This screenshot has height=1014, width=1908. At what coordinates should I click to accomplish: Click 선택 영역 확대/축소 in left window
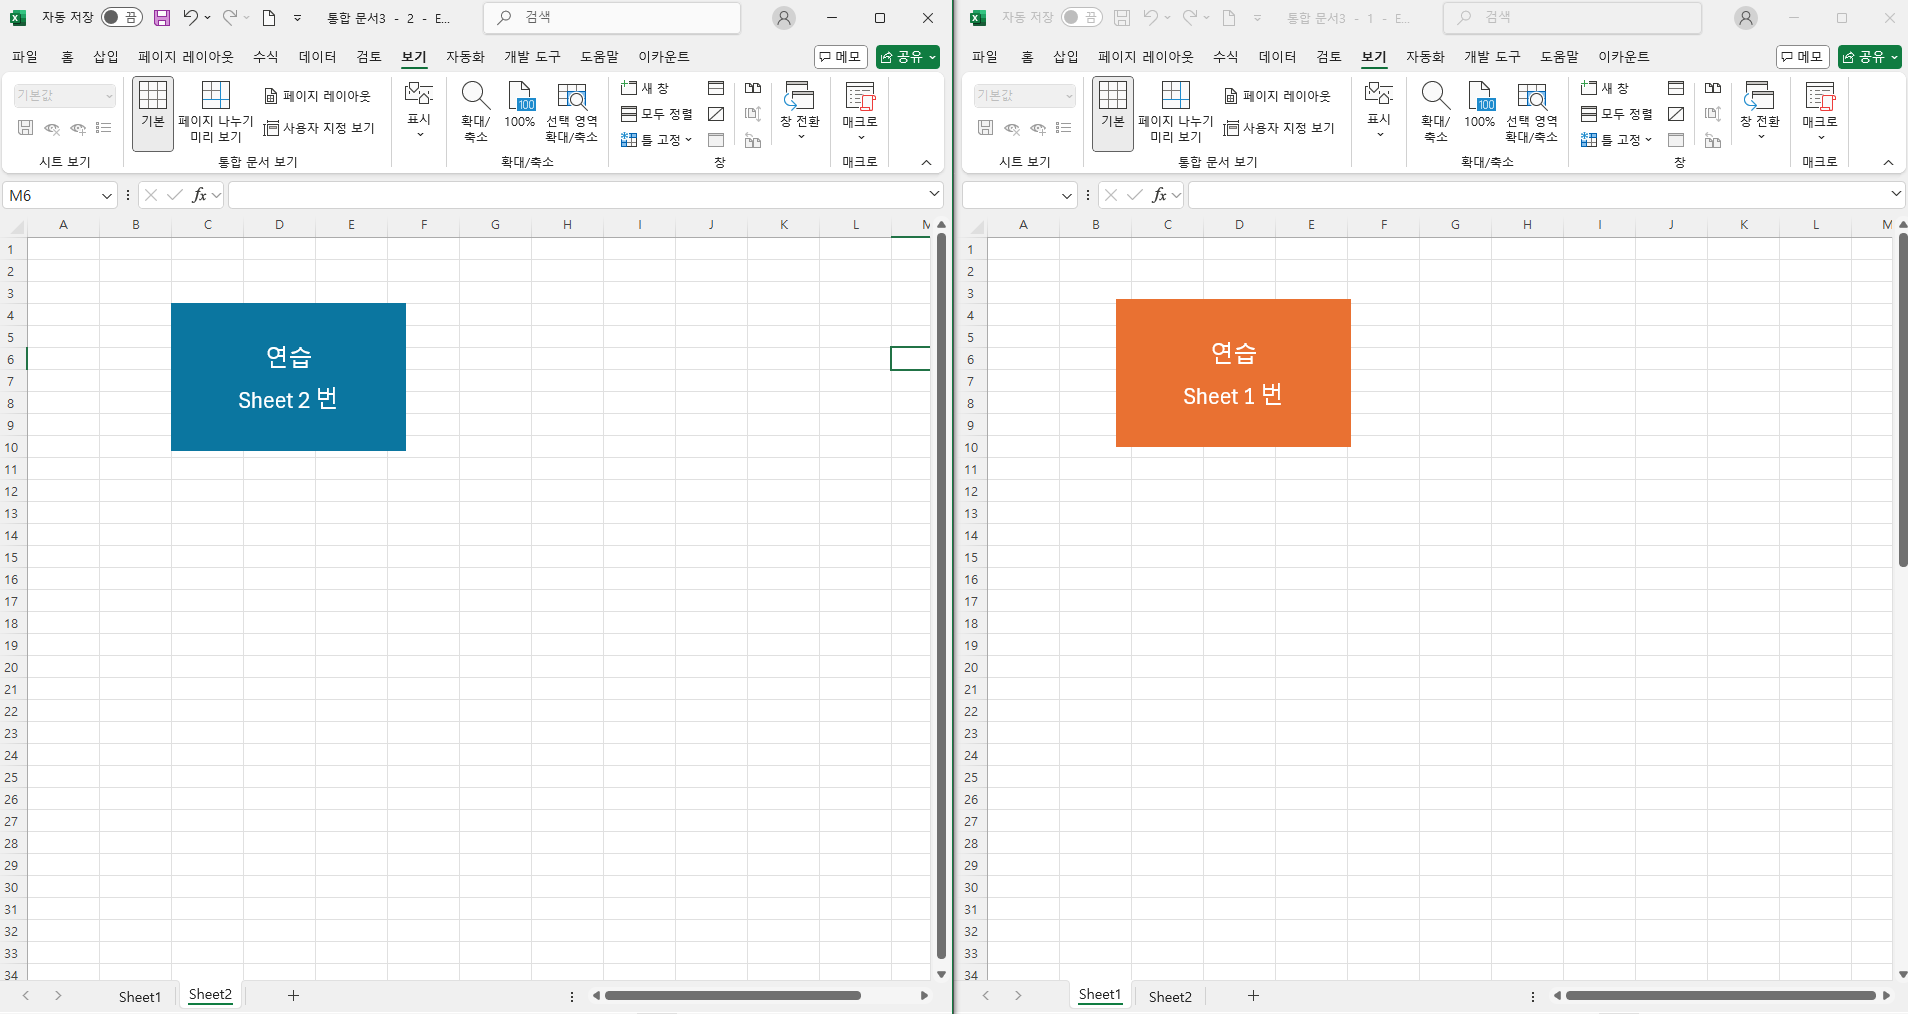[572, 113]
